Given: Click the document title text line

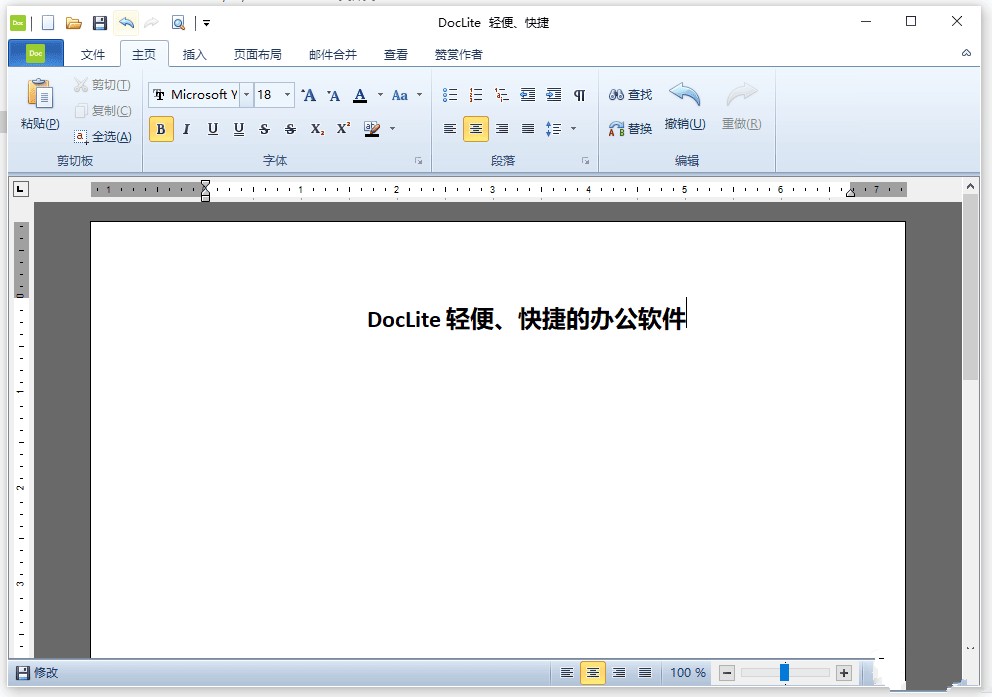Looking at the screenshot, I should point(526,319).
